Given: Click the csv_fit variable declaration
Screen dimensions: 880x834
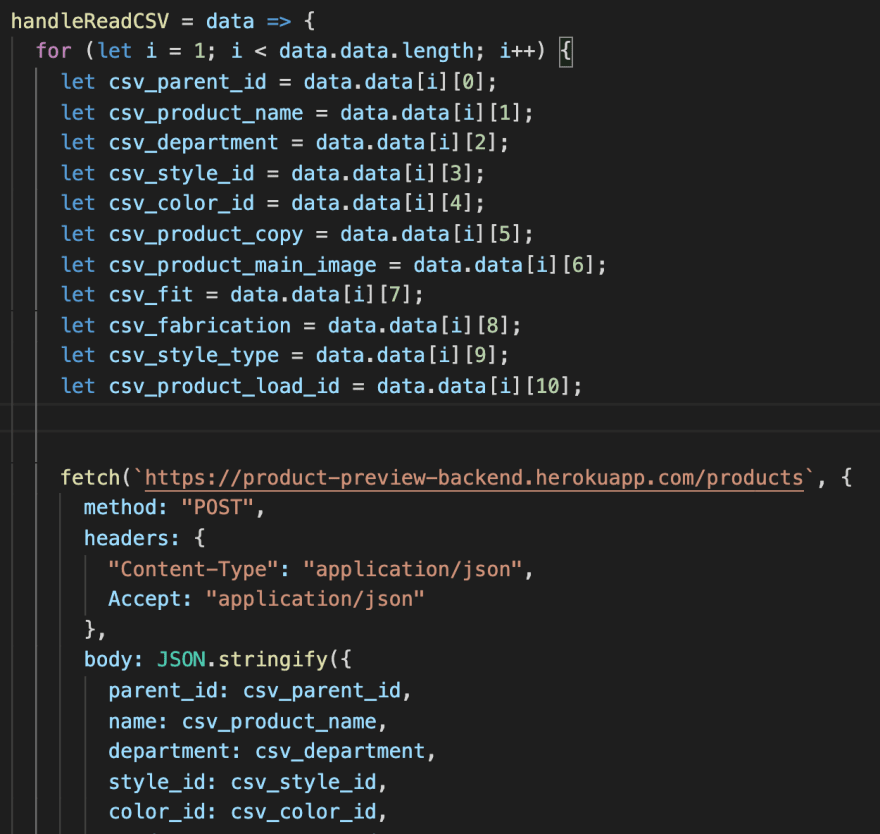Looking at the screenshot, I should (151, 295).
